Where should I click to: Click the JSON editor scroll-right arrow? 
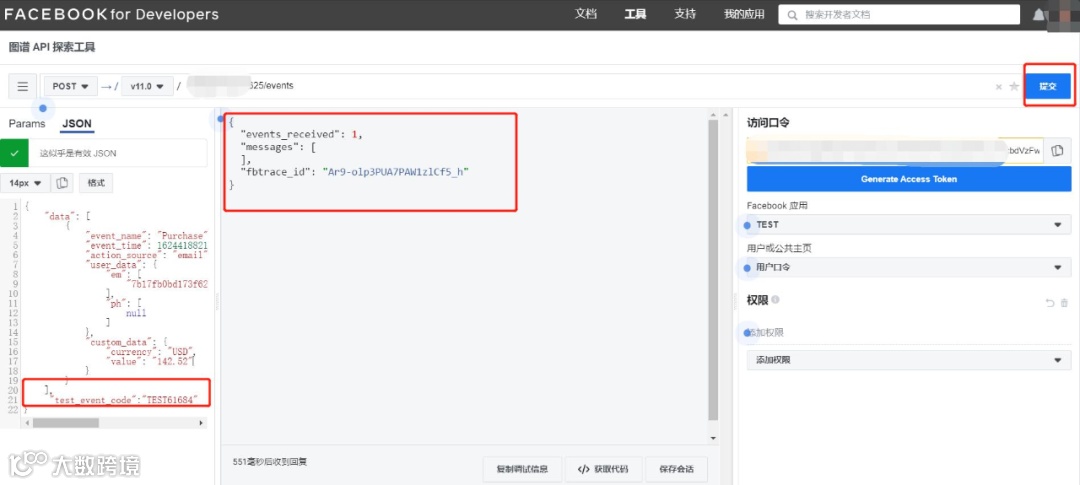pos(201,423)
